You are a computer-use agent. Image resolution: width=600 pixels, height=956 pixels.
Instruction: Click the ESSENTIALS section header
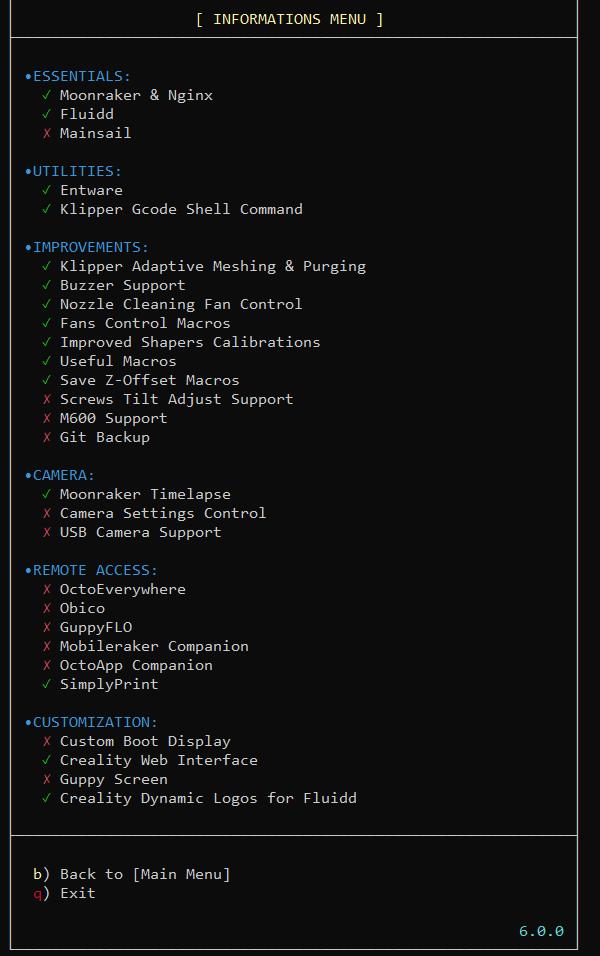point(80,76)
